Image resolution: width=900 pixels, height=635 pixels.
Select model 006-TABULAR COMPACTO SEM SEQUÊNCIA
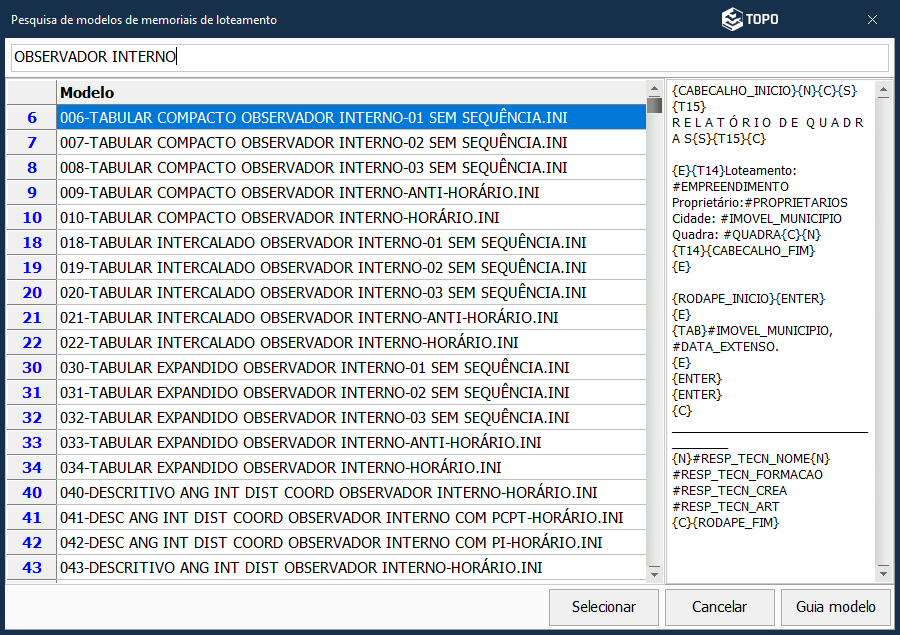313,118
